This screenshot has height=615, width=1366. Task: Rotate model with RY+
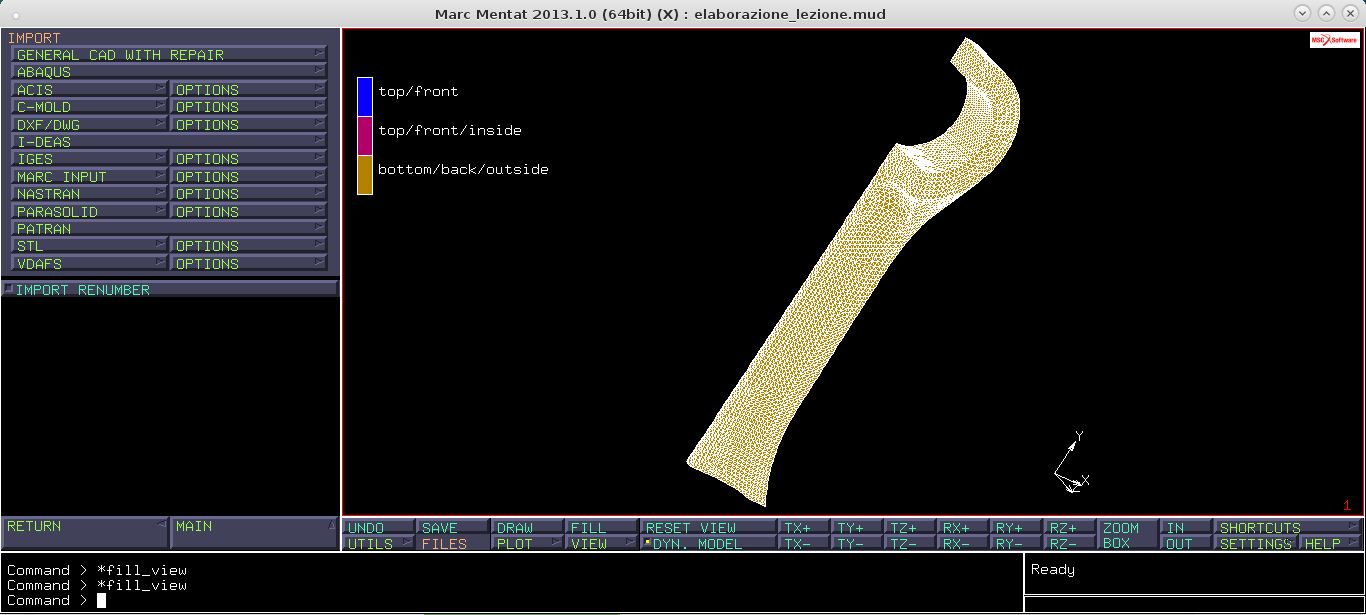coord(1017,527)
